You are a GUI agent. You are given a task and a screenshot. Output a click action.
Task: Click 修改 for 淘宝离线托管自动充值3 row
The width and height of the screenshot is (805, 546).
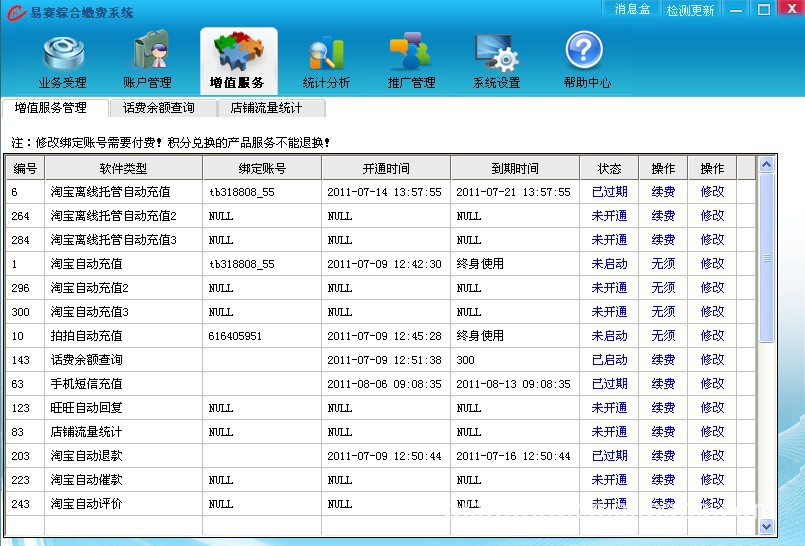tap(712, 240)
